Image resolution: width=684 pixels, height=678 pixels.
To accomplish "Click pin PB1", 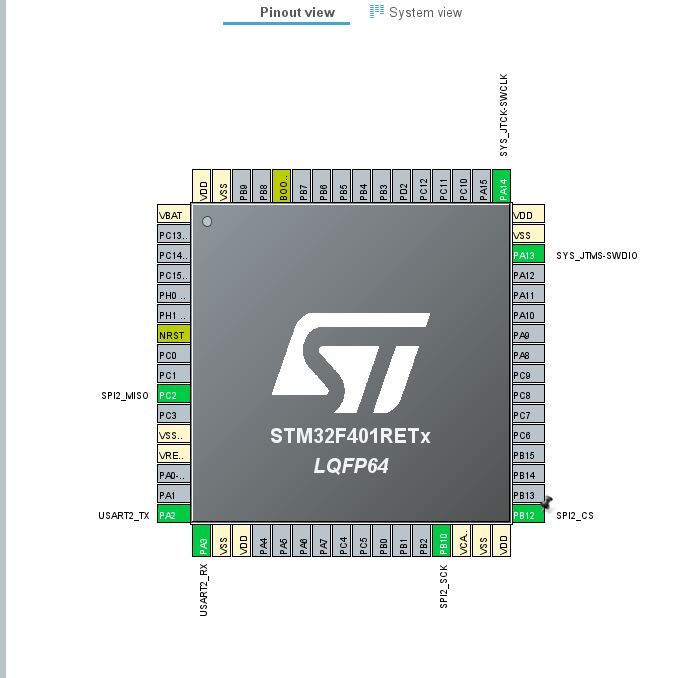I will (x=401, y=541).
